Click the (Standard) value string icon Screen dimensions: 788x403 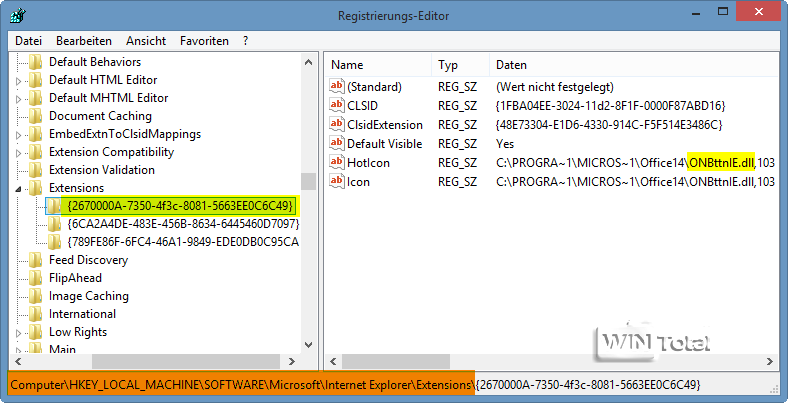[x=336, y=86]
